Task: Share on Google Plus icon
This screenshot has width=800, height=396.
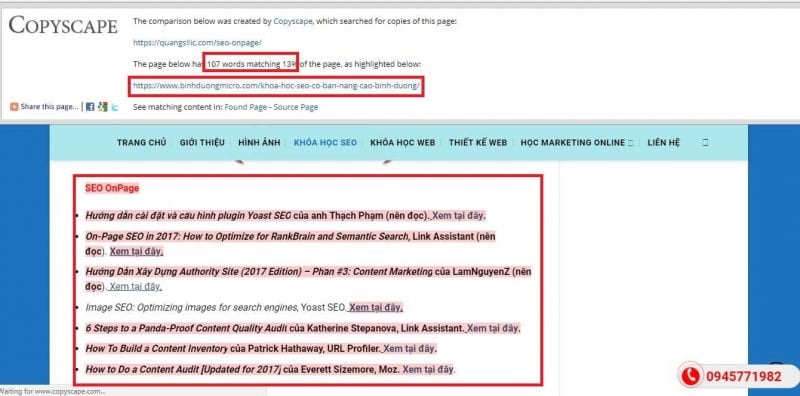Action: point(103,107)
